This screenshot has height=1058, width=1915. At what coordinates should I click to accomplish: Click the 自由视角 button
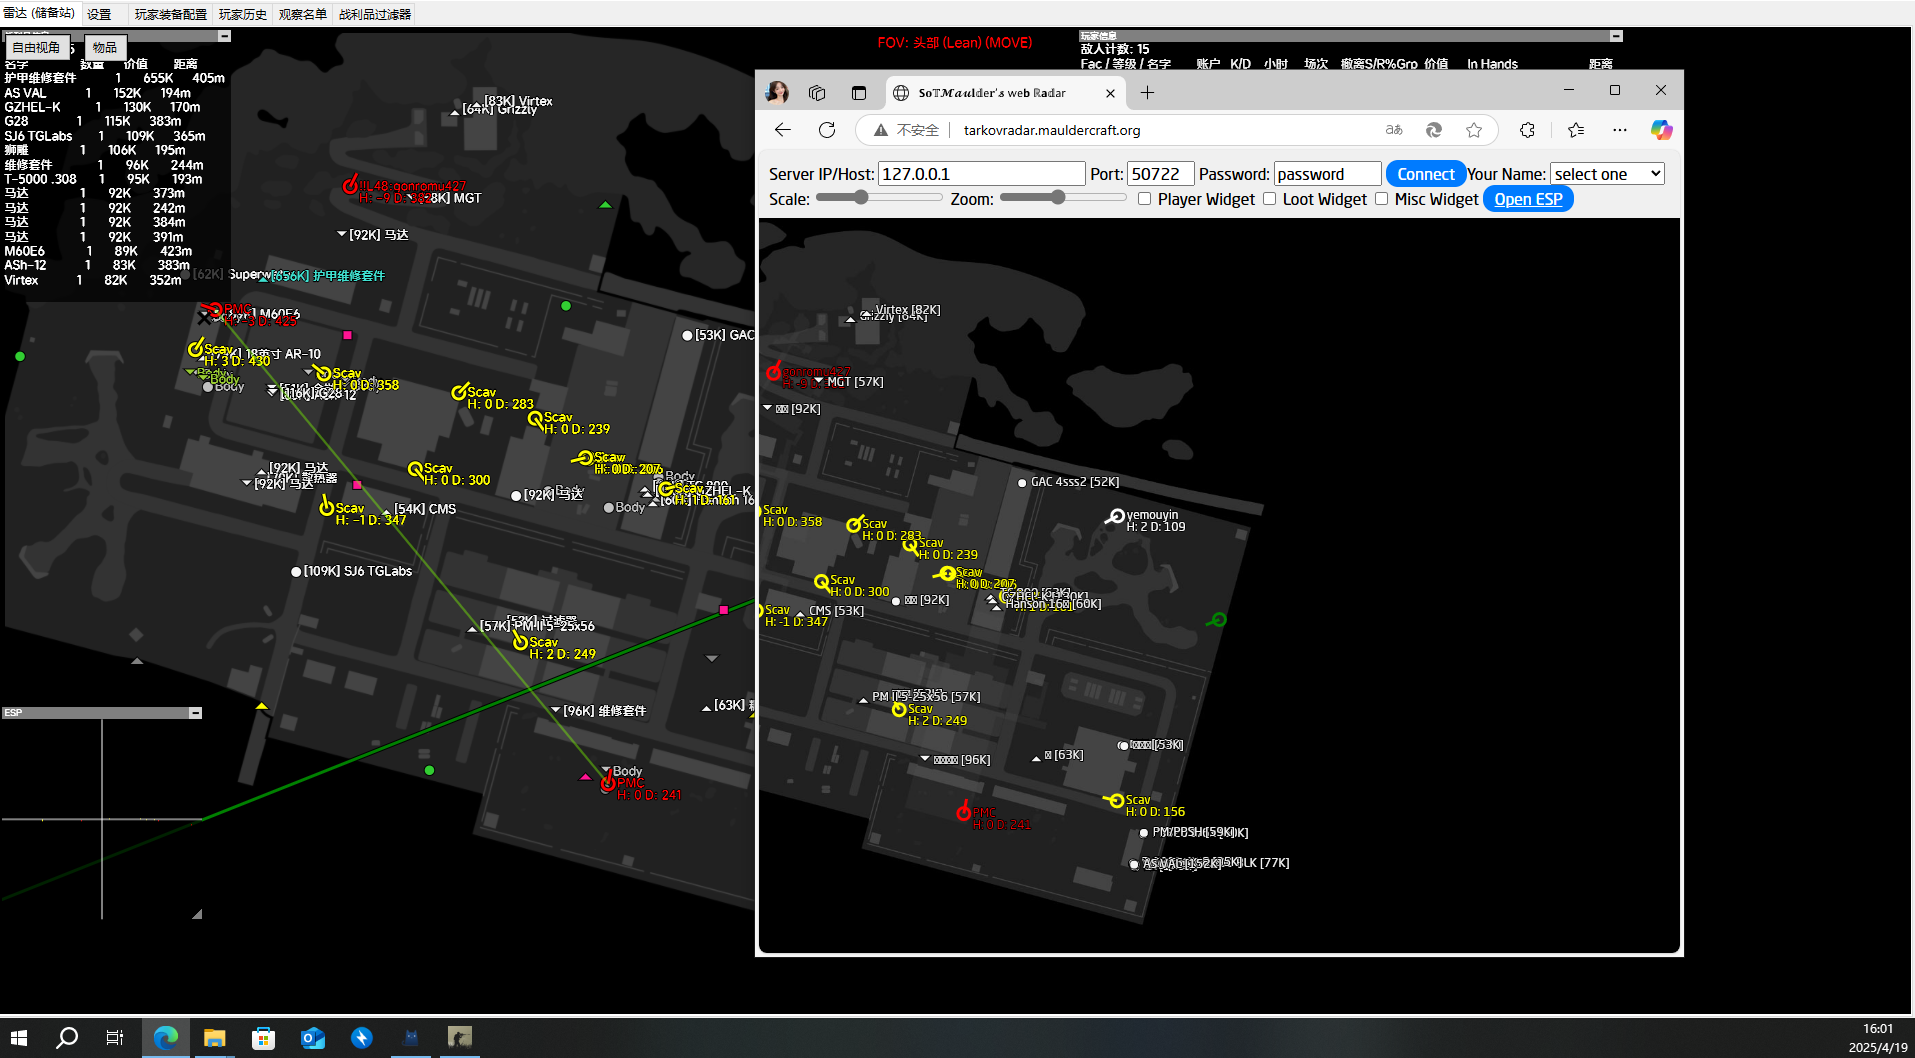click(36, 47)
